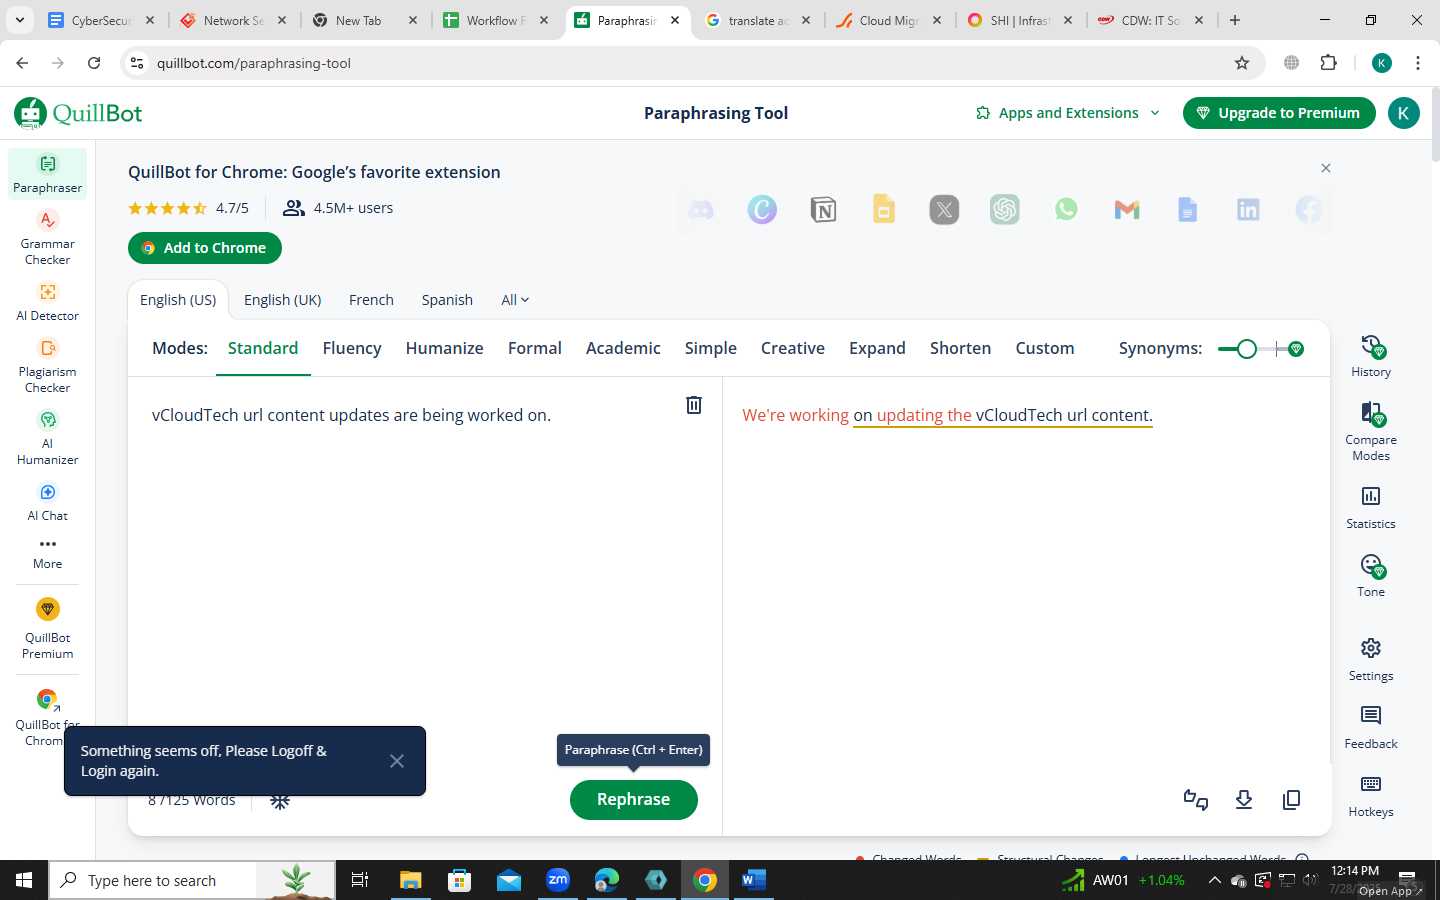
Task: Expand Apps and Extensions dropdown
Action: [x=1068, y=113]
